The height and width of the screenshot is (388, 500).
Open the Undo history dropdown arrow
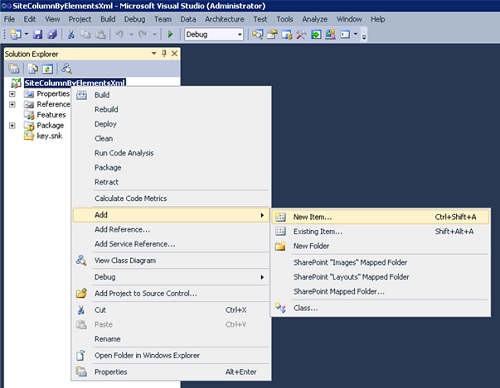click(x=131, y=34)
